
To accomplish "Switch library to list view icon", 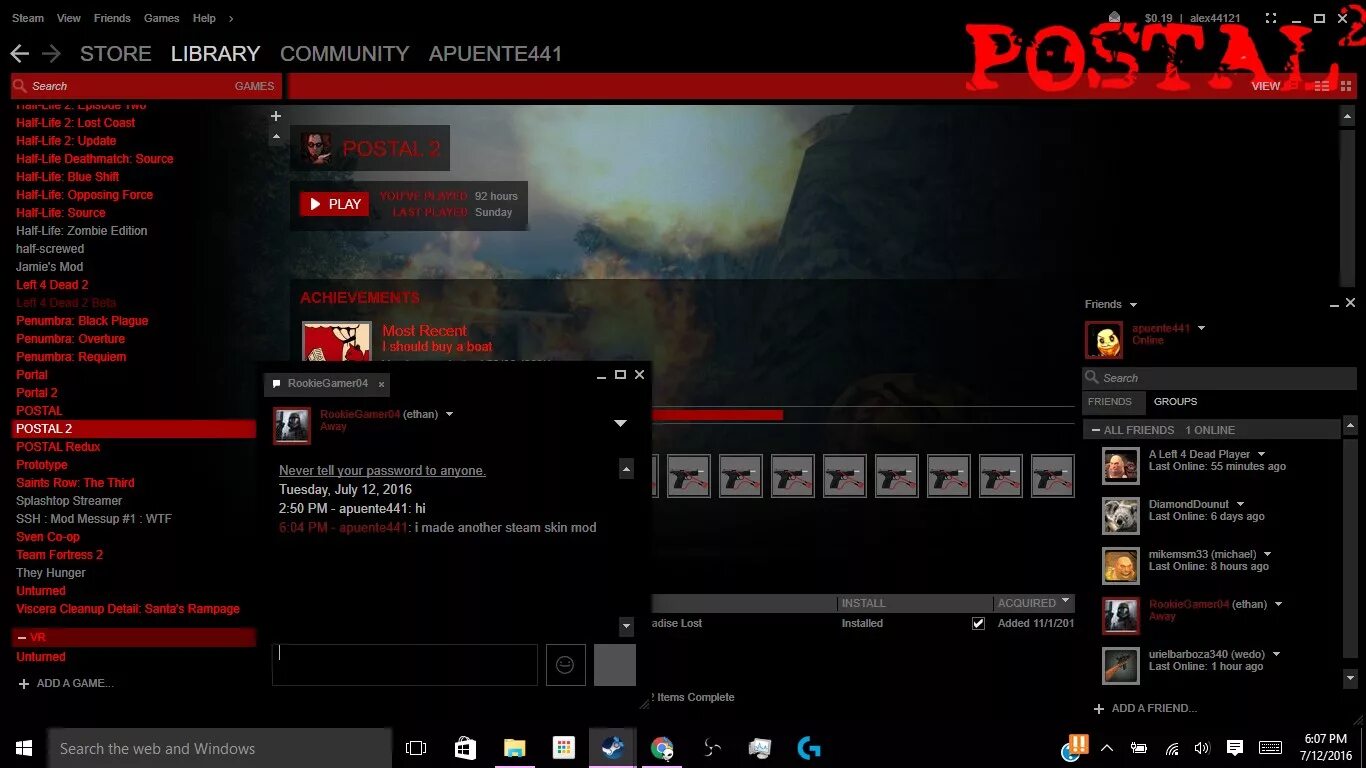I will pos(1321,86).
